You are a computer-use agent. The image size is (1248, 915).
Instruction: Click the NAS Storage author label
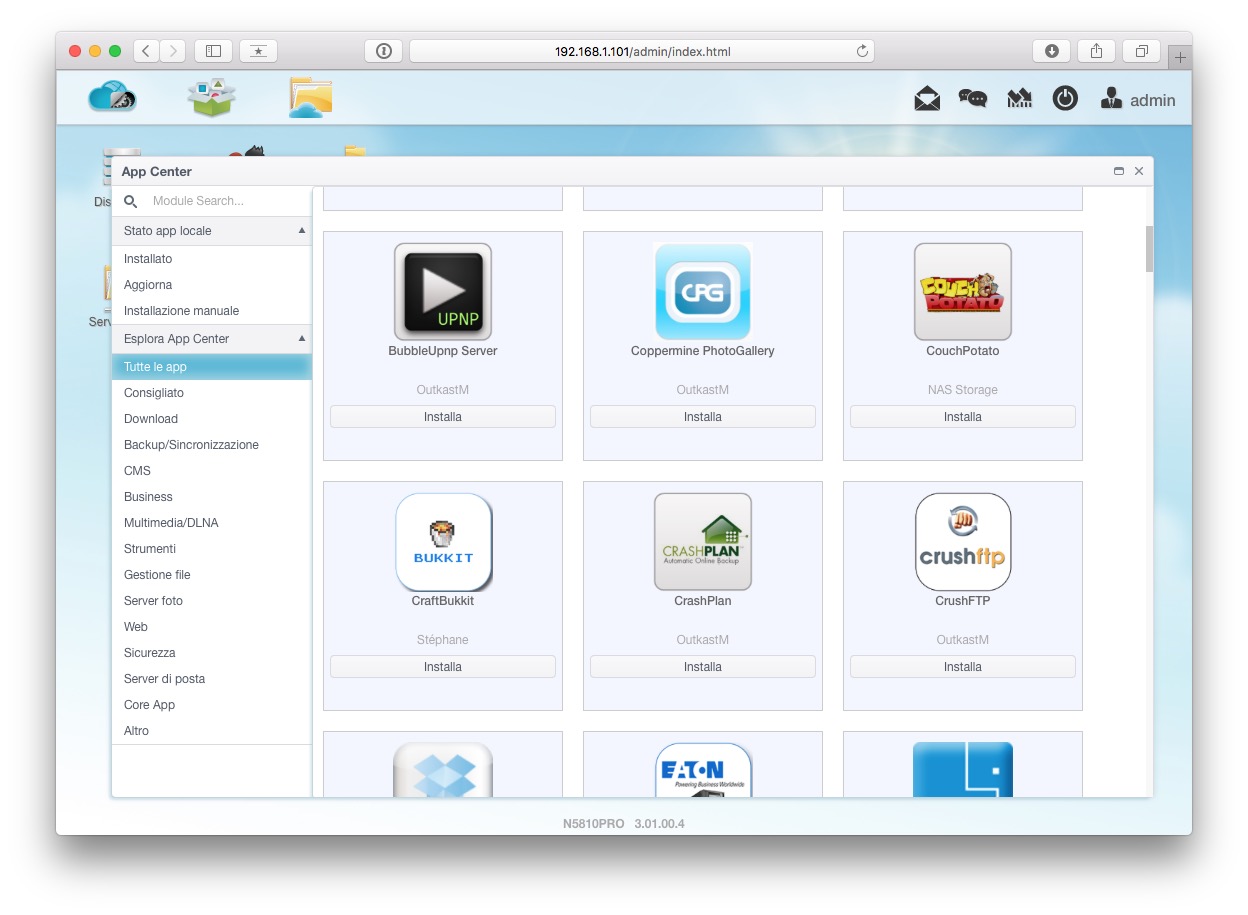pos(963,390)
